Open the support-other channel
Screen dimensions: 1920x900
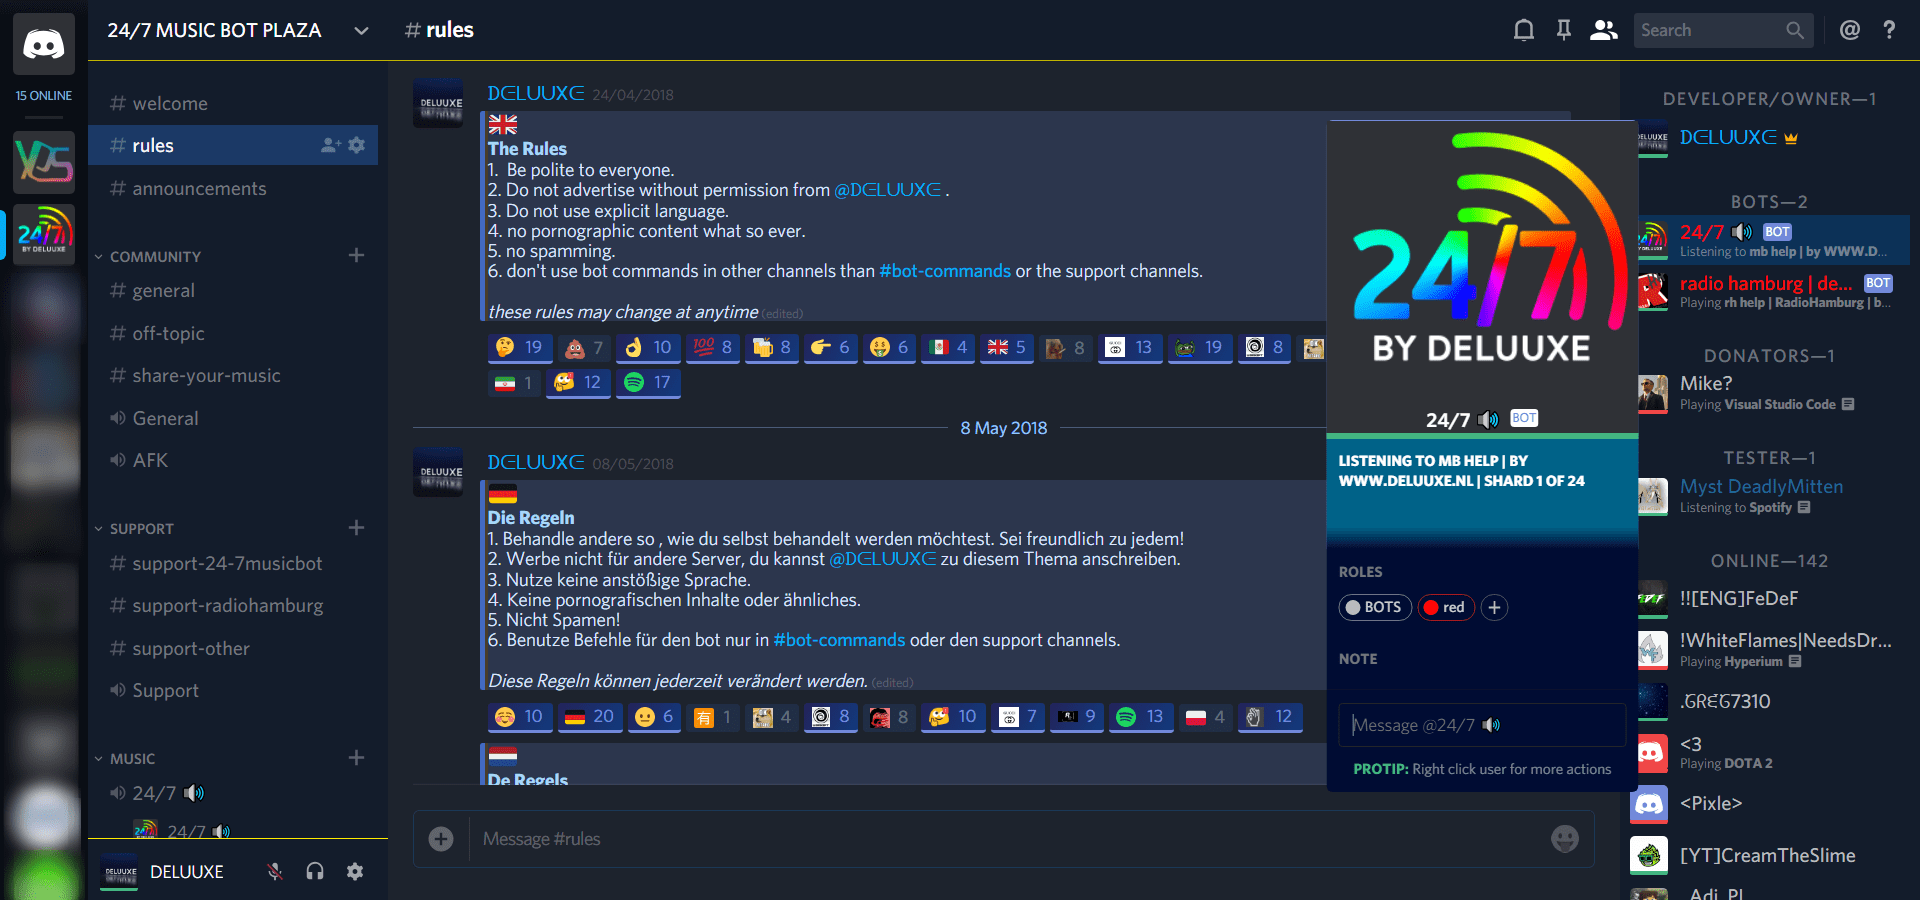pos(233,648)
